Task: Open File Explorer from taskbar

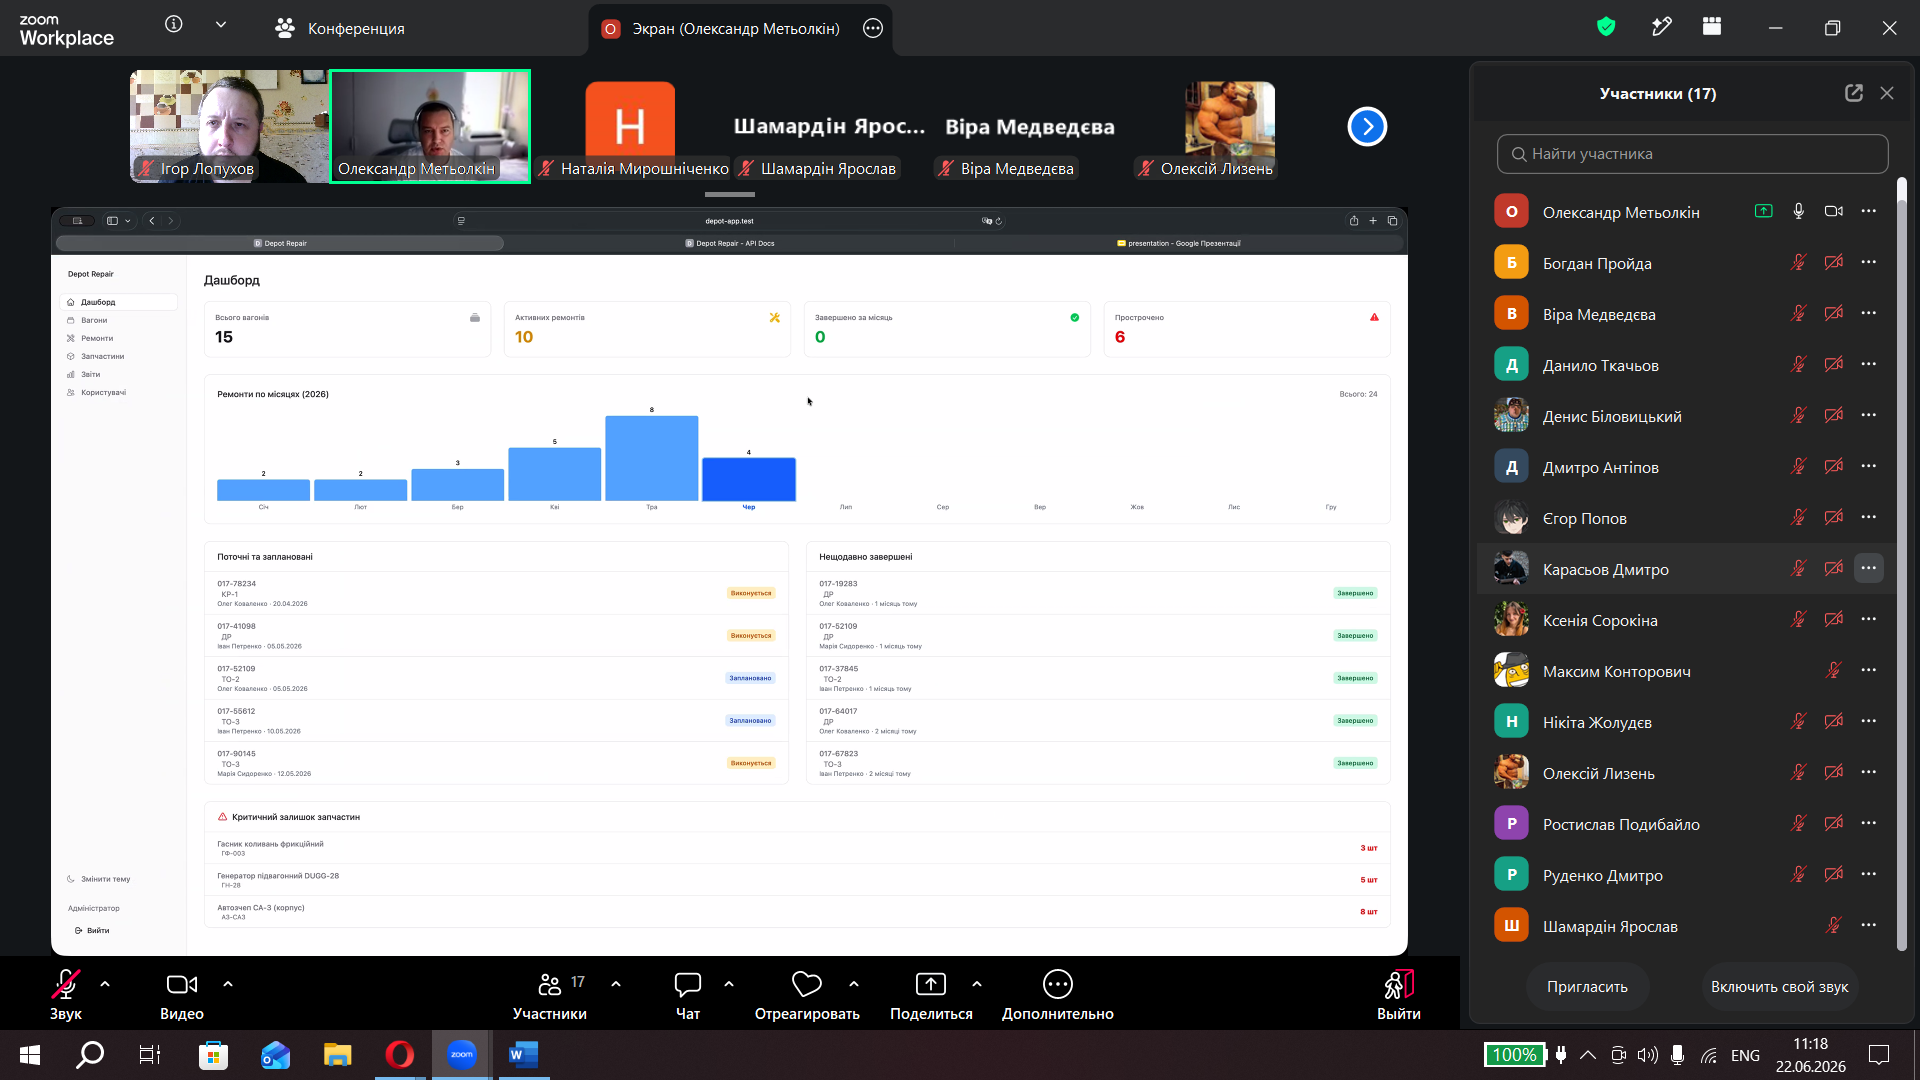Action: (338, 1055)
